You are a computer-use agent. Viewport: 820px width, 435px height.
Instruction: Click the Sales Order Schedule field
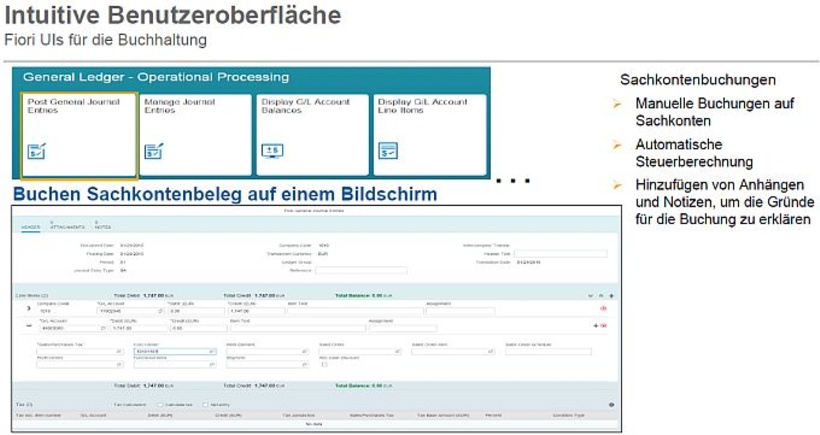click(x=548, y=352)
